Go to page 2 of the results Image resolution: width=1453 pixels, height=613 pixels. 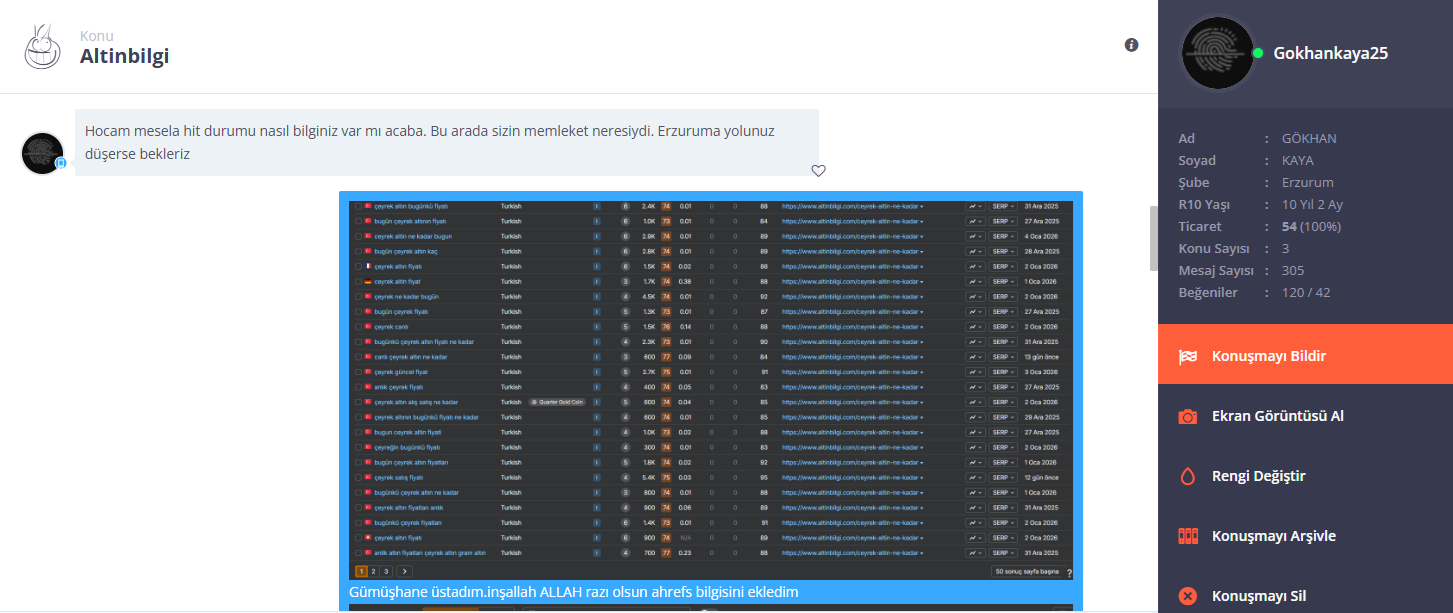[374, 571]
